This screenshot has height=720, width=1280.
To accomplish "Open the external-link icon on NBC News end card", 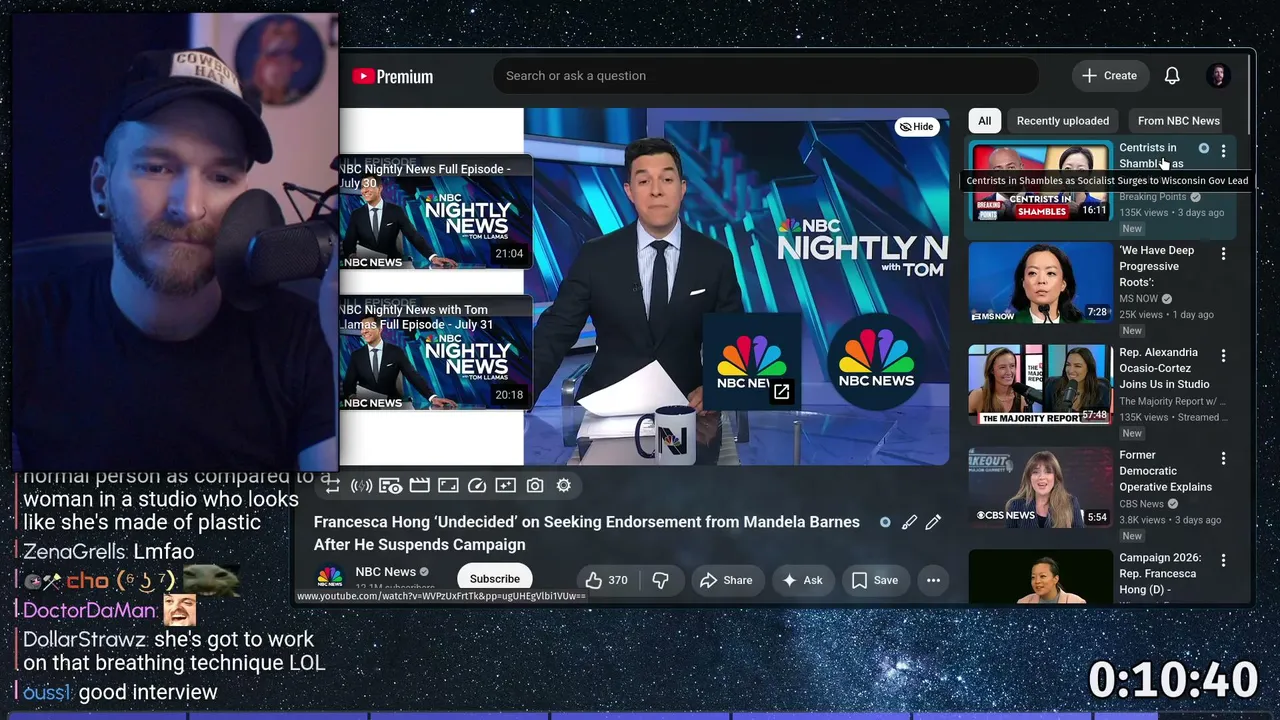I will click(781, 392).
